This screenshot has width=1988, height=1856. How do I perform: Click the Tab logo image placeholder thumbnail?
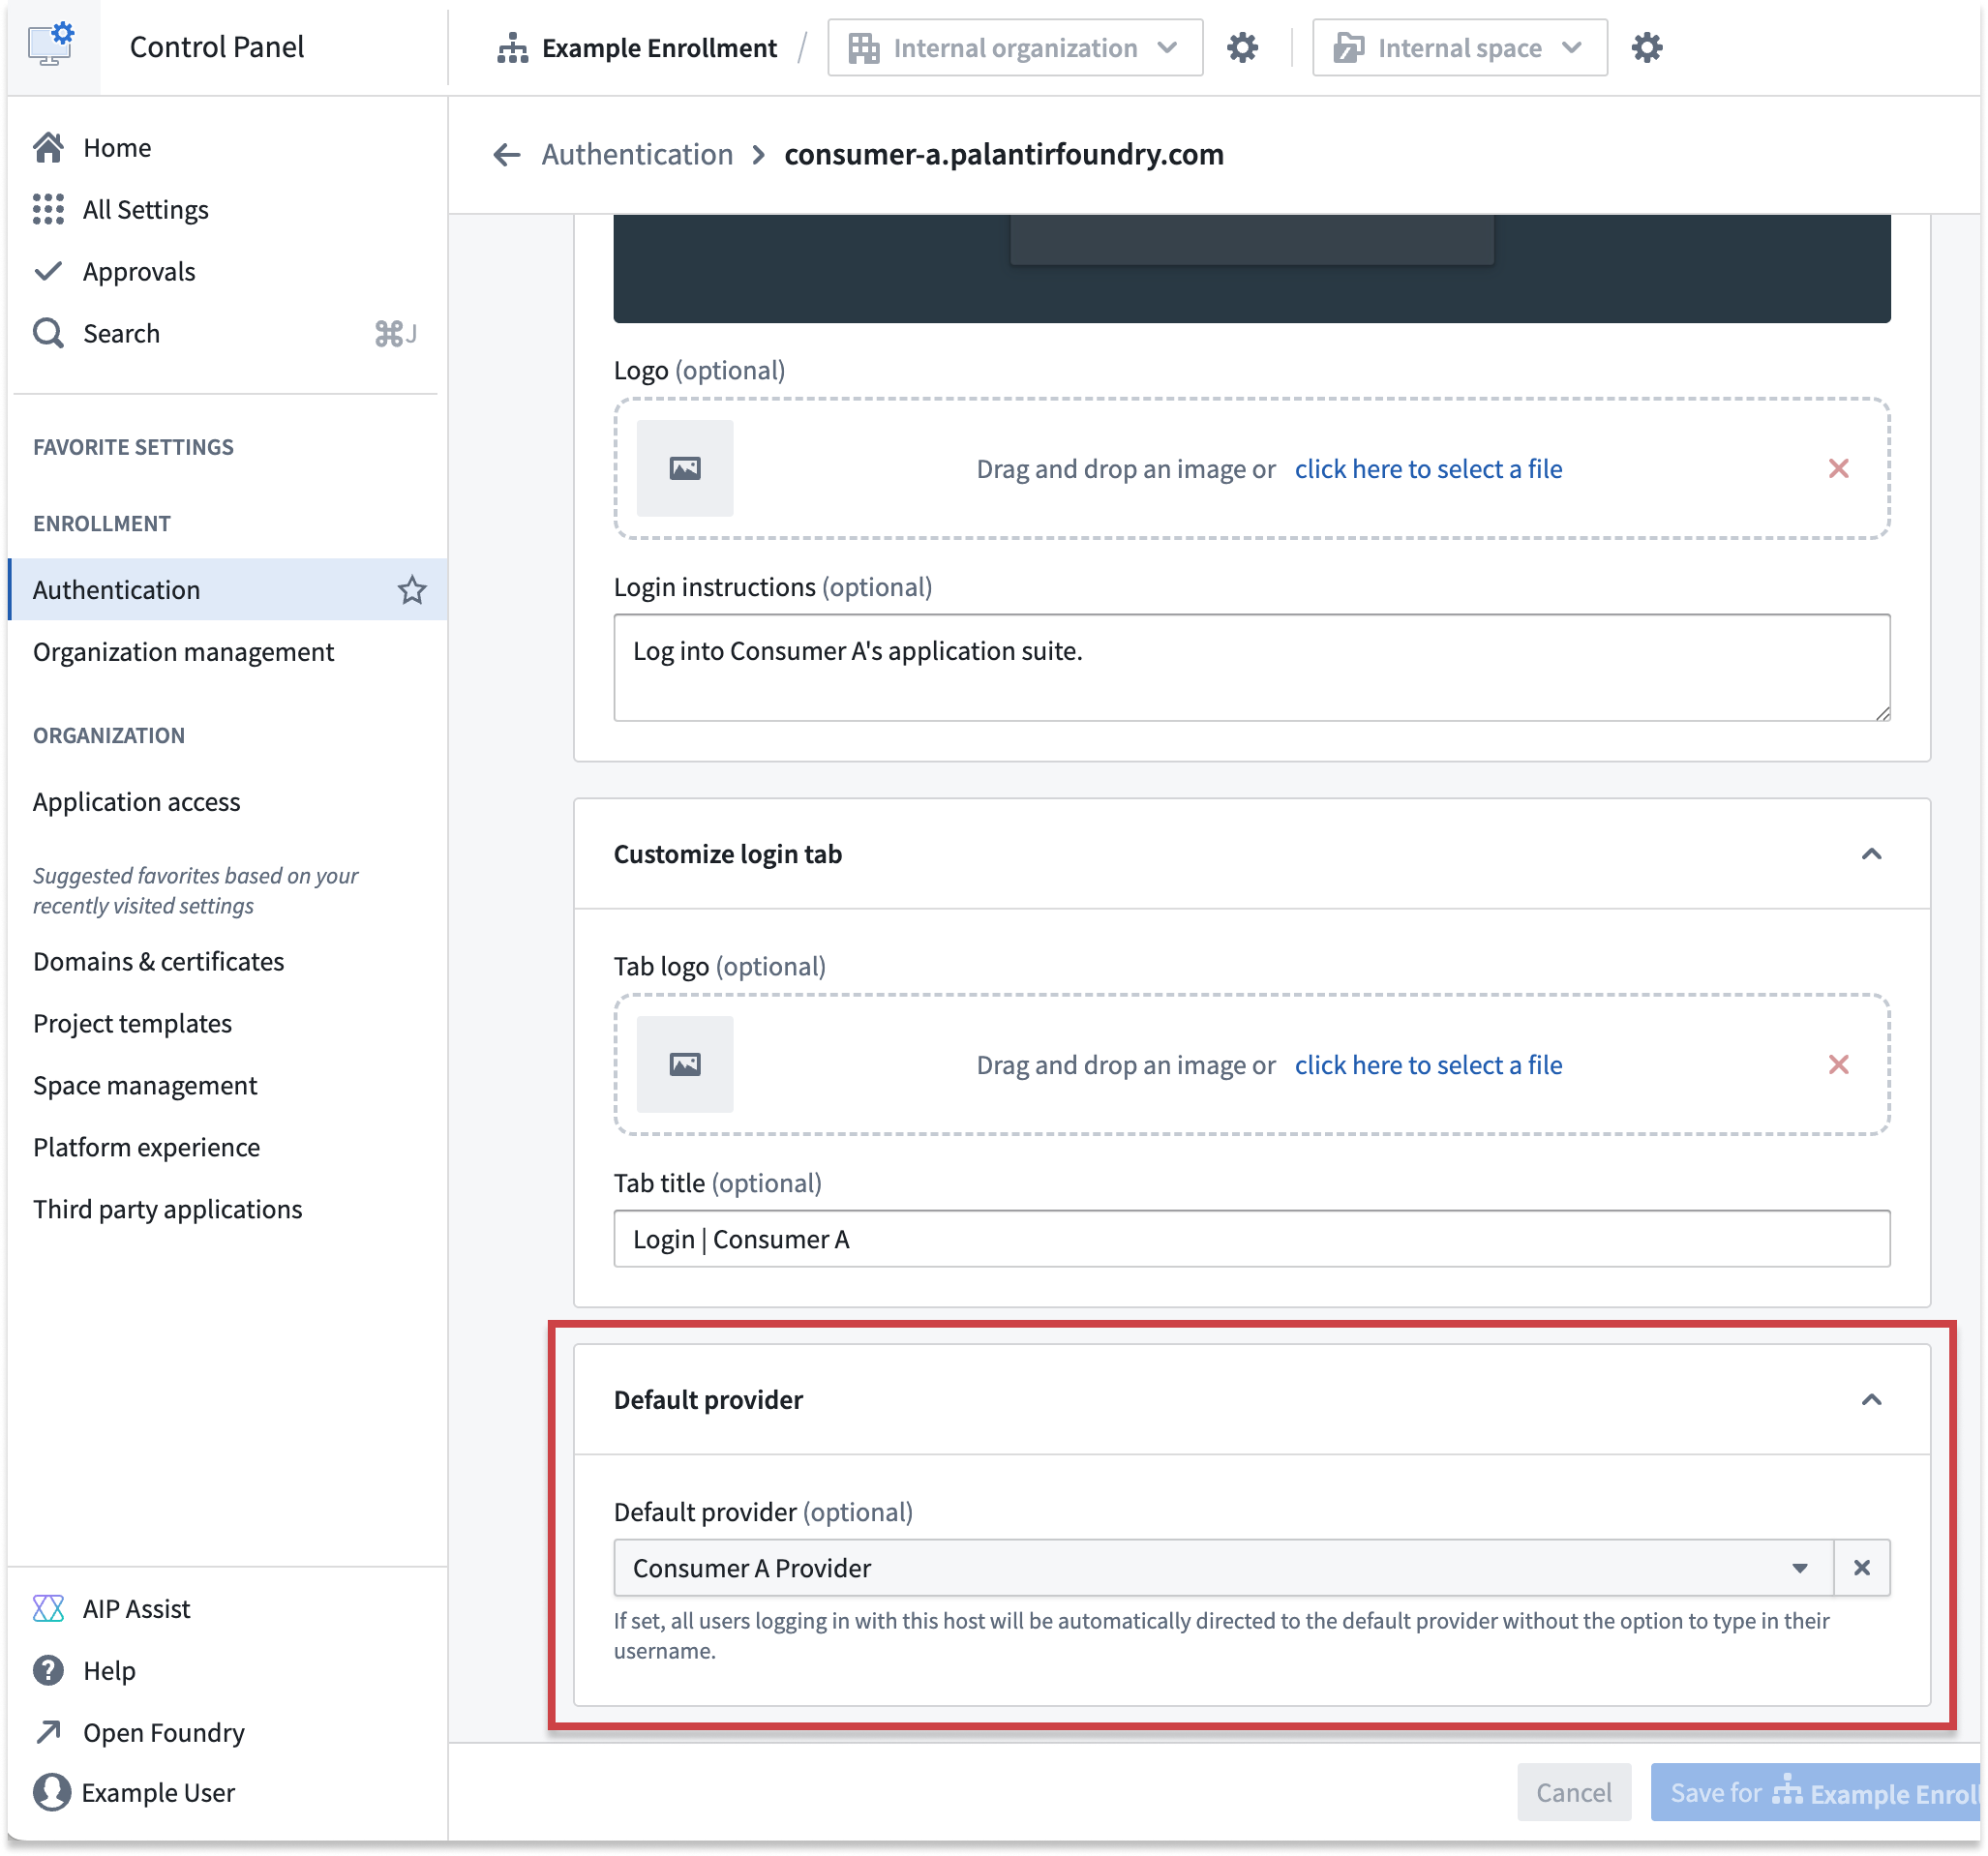pyautogui.click(x=685, y=1064)
